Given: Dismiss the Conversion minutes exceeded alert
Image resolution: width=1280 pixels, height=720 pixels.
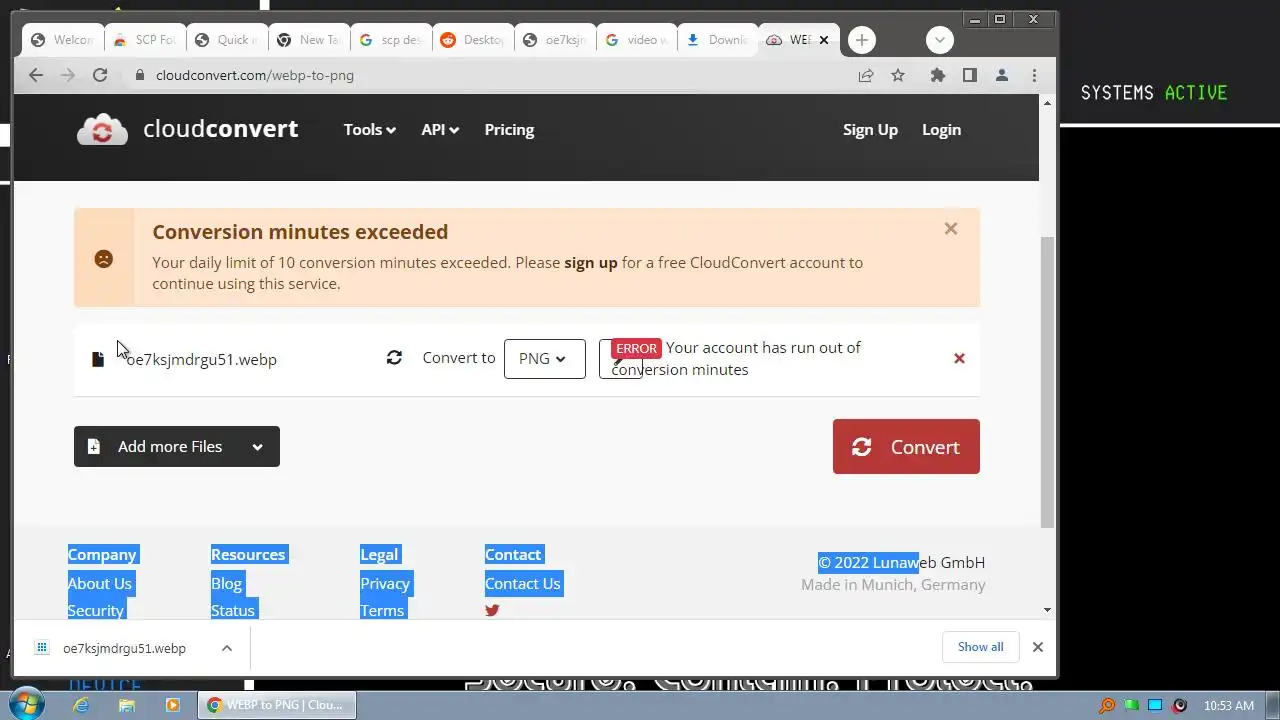Looking at the screenshot, I should pos(951,229).
